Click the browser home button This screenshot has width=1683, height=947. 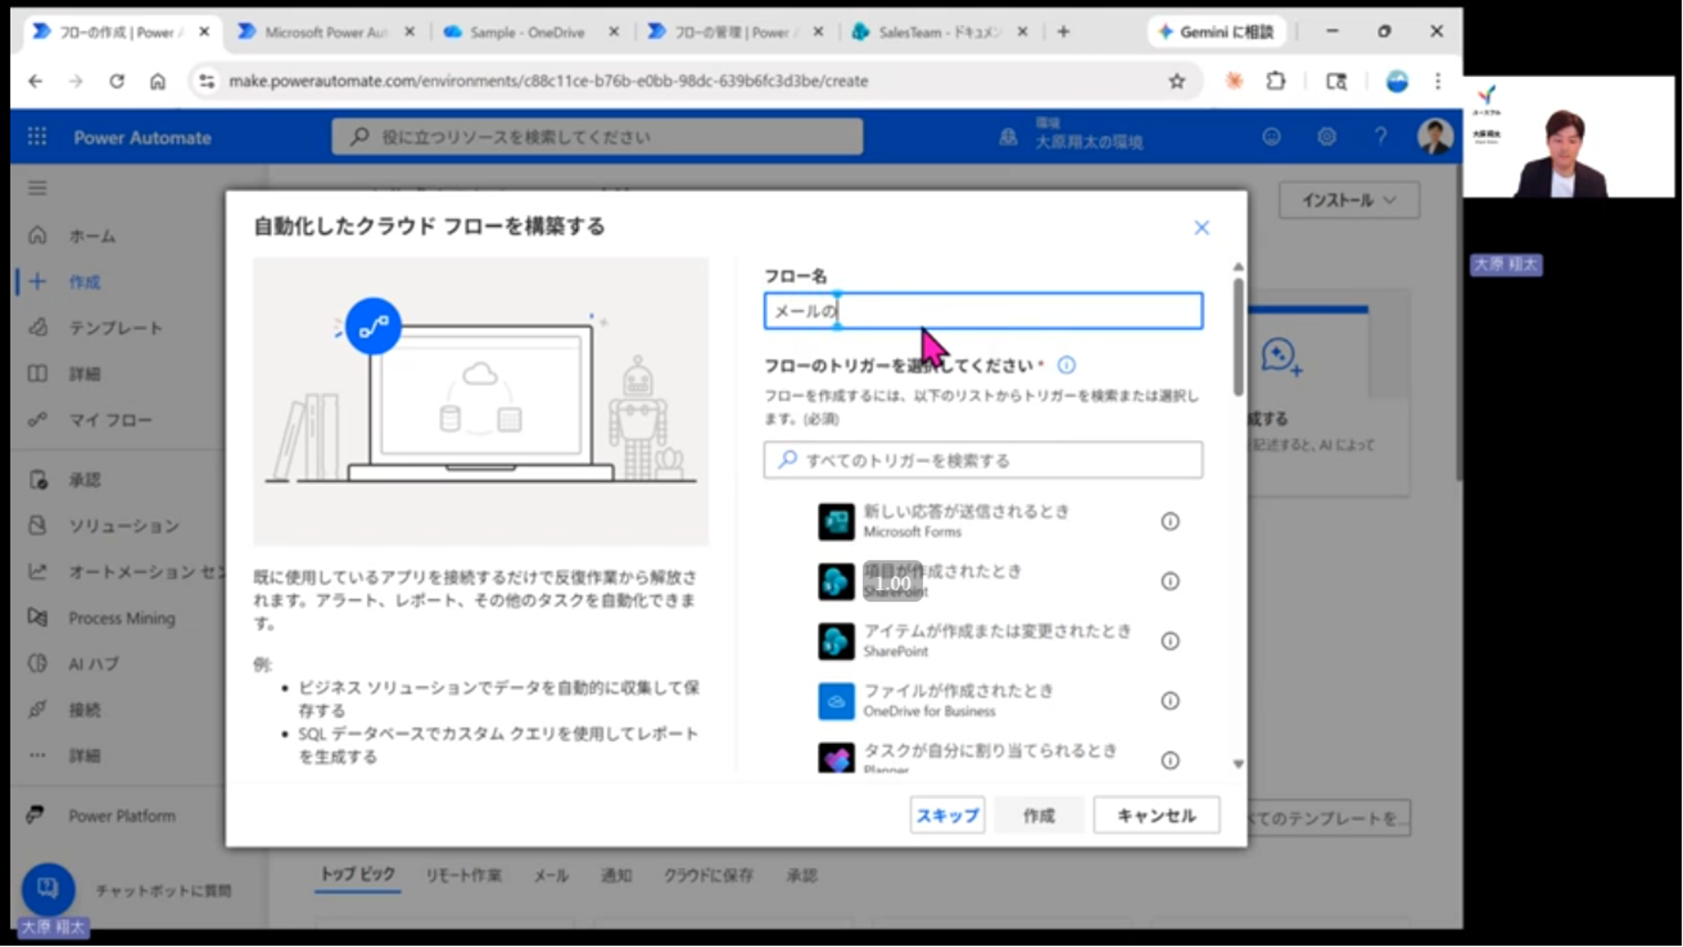(158, 81)
